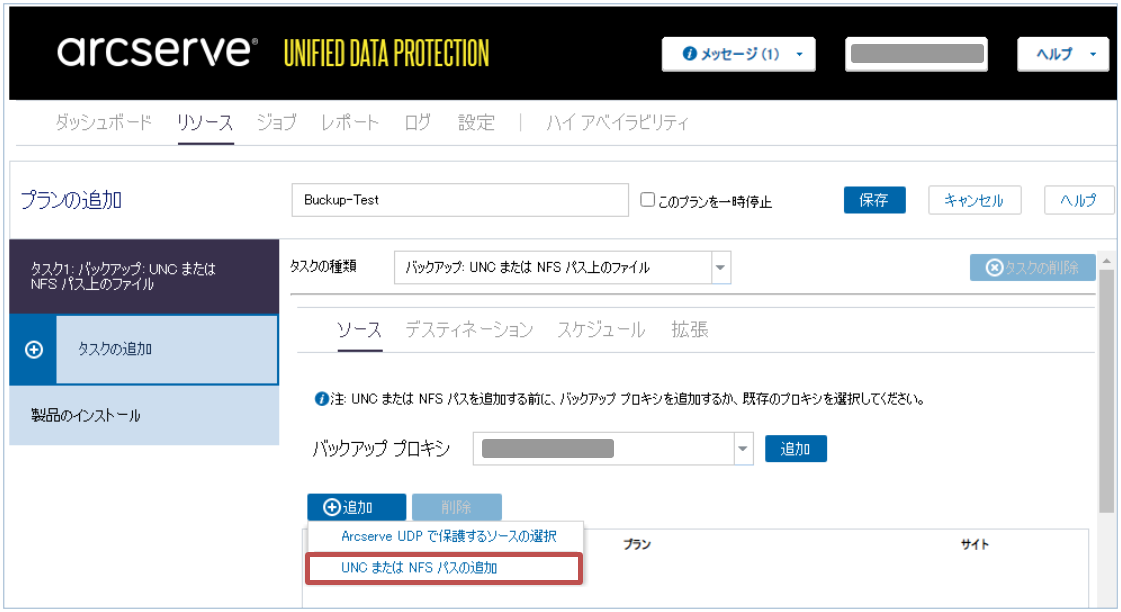The height and width of the screenshot is (612, 1121).
Task: Click the ヘルプ button next to キャンセル
Action: pos(1078,200)
